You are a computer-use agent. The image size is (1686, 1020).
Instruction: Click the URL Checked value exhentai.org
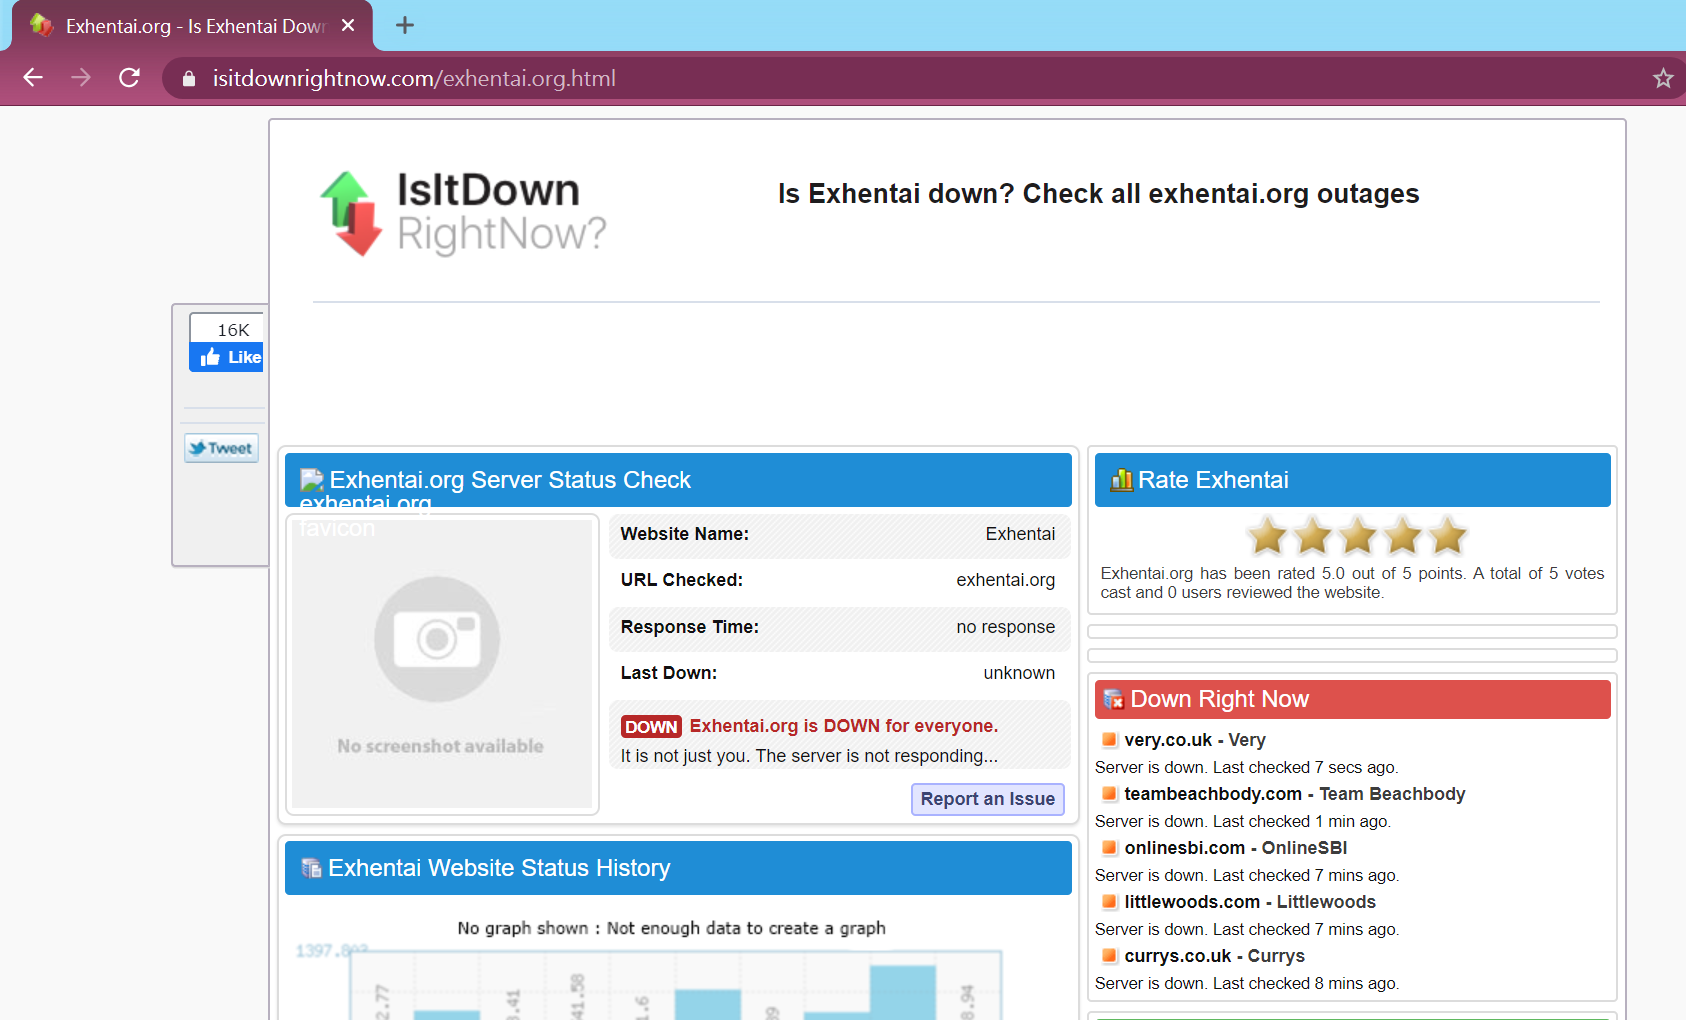1005,580
